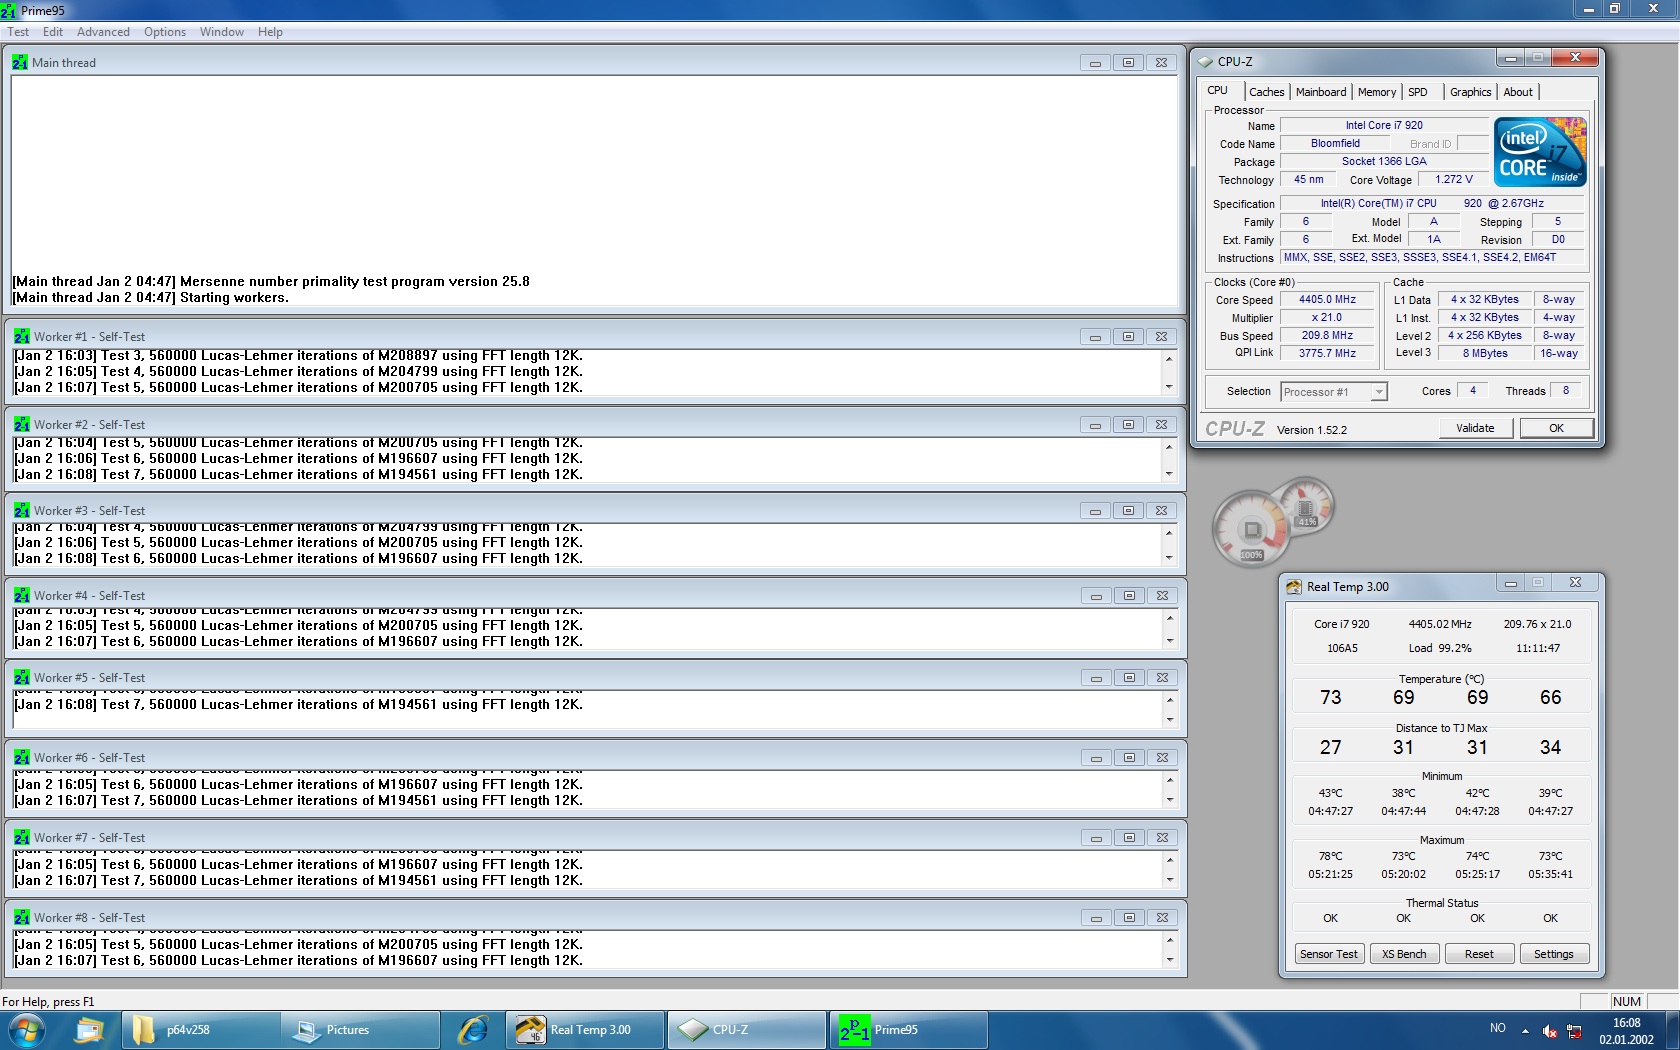Switch to Real Temp 3.00 taskbar item
1680x1050 pixels.
pyautogui.click(x=585, y=1030)
